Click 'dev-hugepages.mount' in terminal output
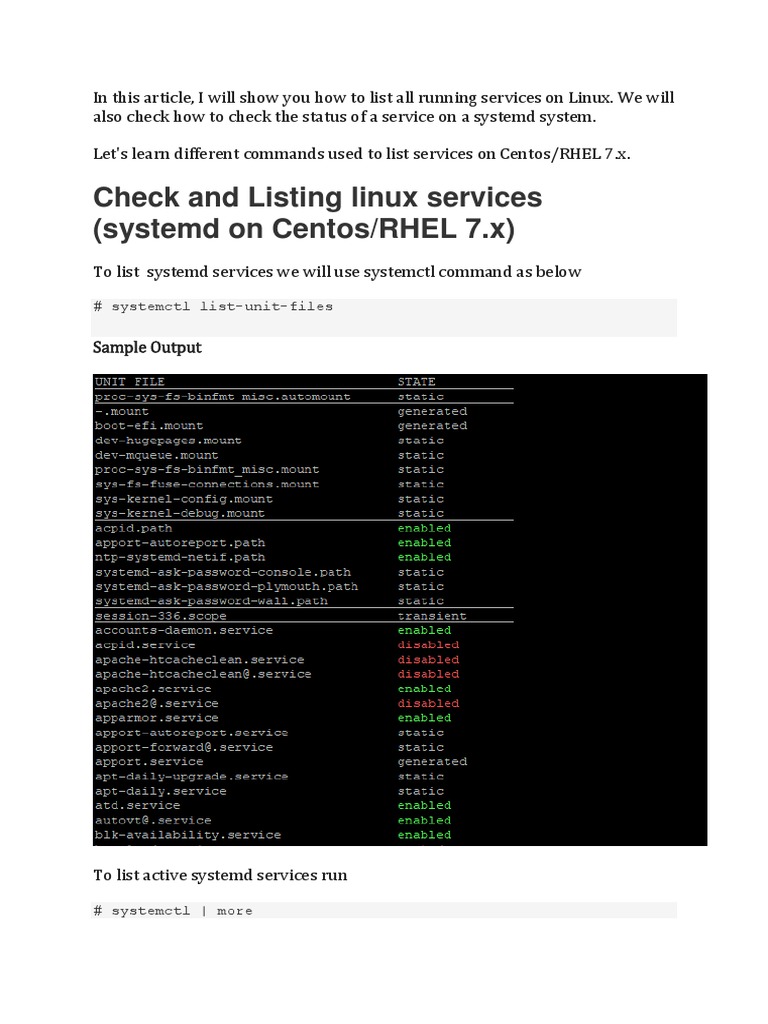 pyautogui.click(x=168, y=441)
